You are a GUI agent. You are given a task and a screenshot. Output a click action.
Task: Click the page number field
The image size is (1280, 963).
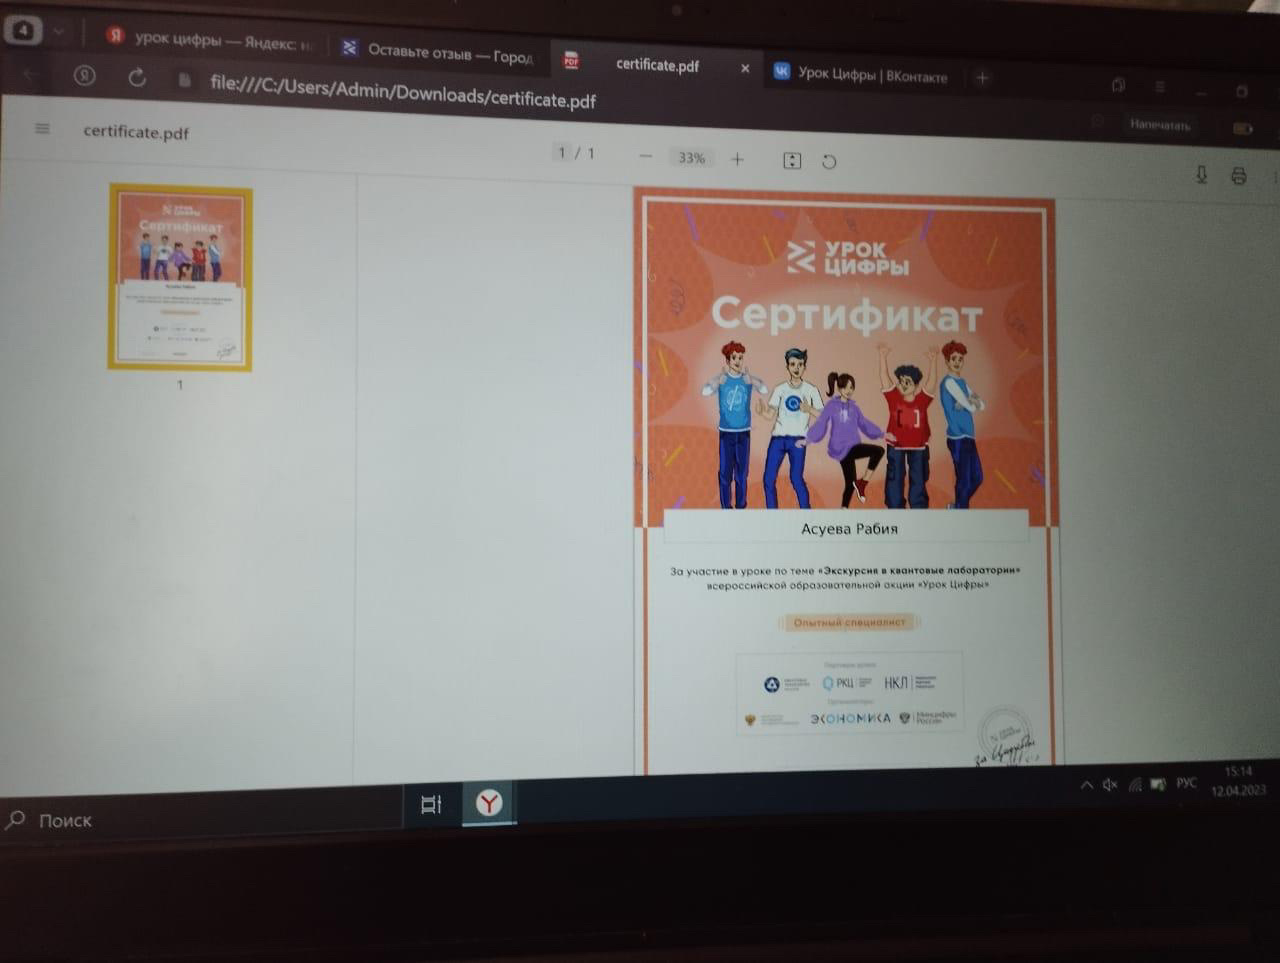pyautogui.click(x=562, y=153)
